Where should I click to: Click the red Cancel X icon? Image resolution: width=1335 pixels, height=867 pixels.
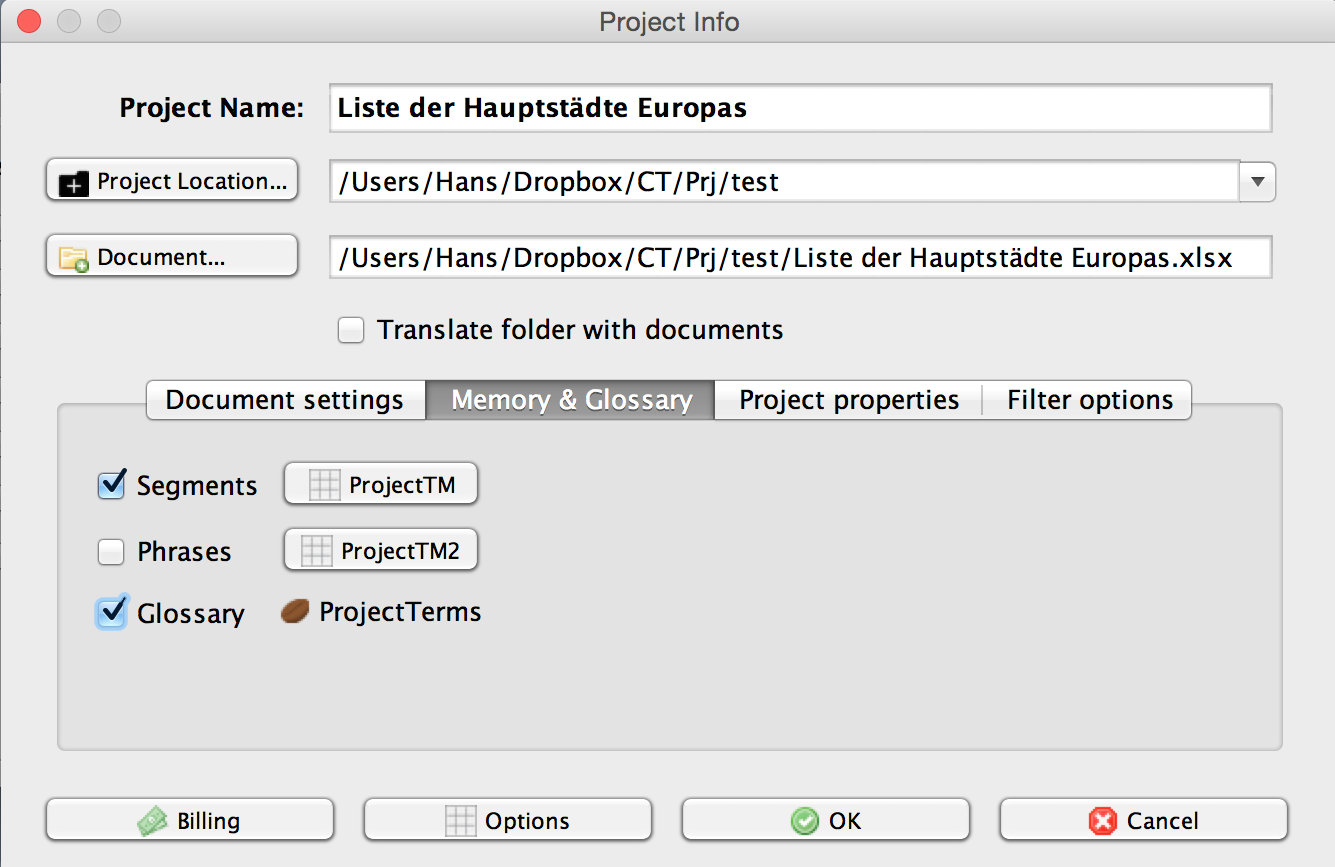1103,822
